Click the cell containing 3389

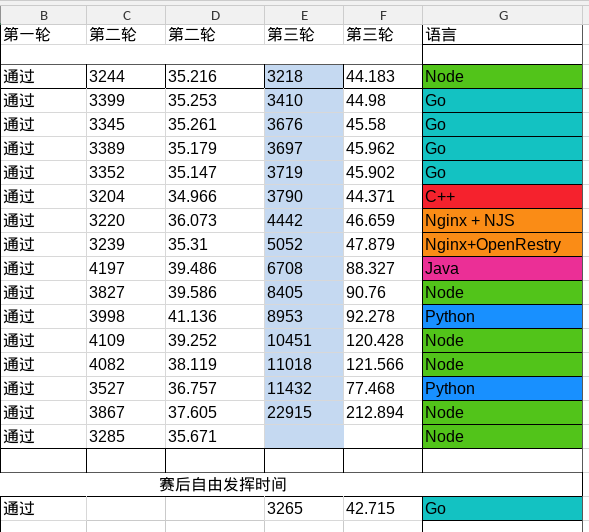tap(126, 149)
